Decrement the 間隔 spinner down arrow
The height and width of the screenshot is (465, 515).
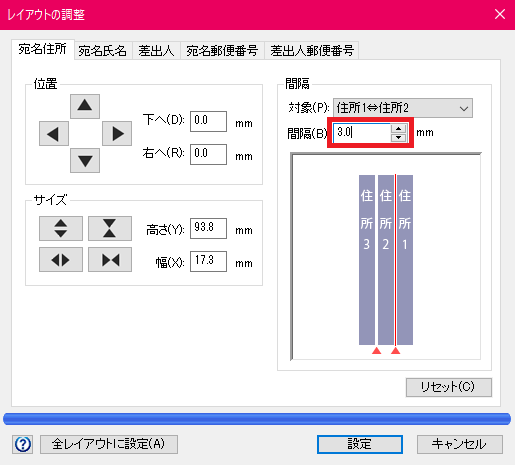tap(398, 137)
